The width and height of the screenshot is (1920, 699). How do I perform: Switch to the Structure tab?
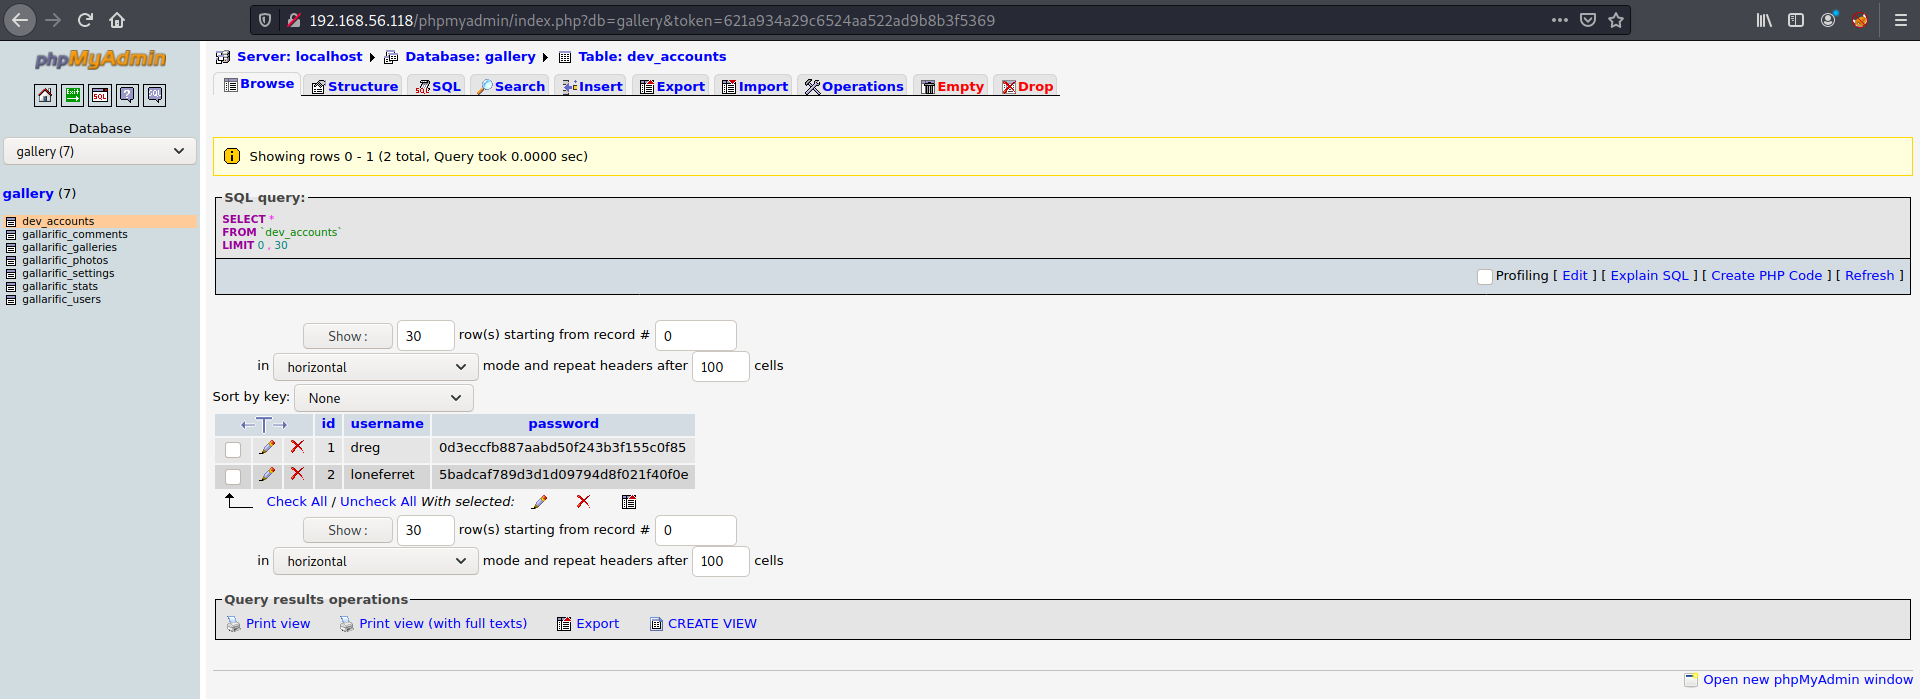[354, 87]
